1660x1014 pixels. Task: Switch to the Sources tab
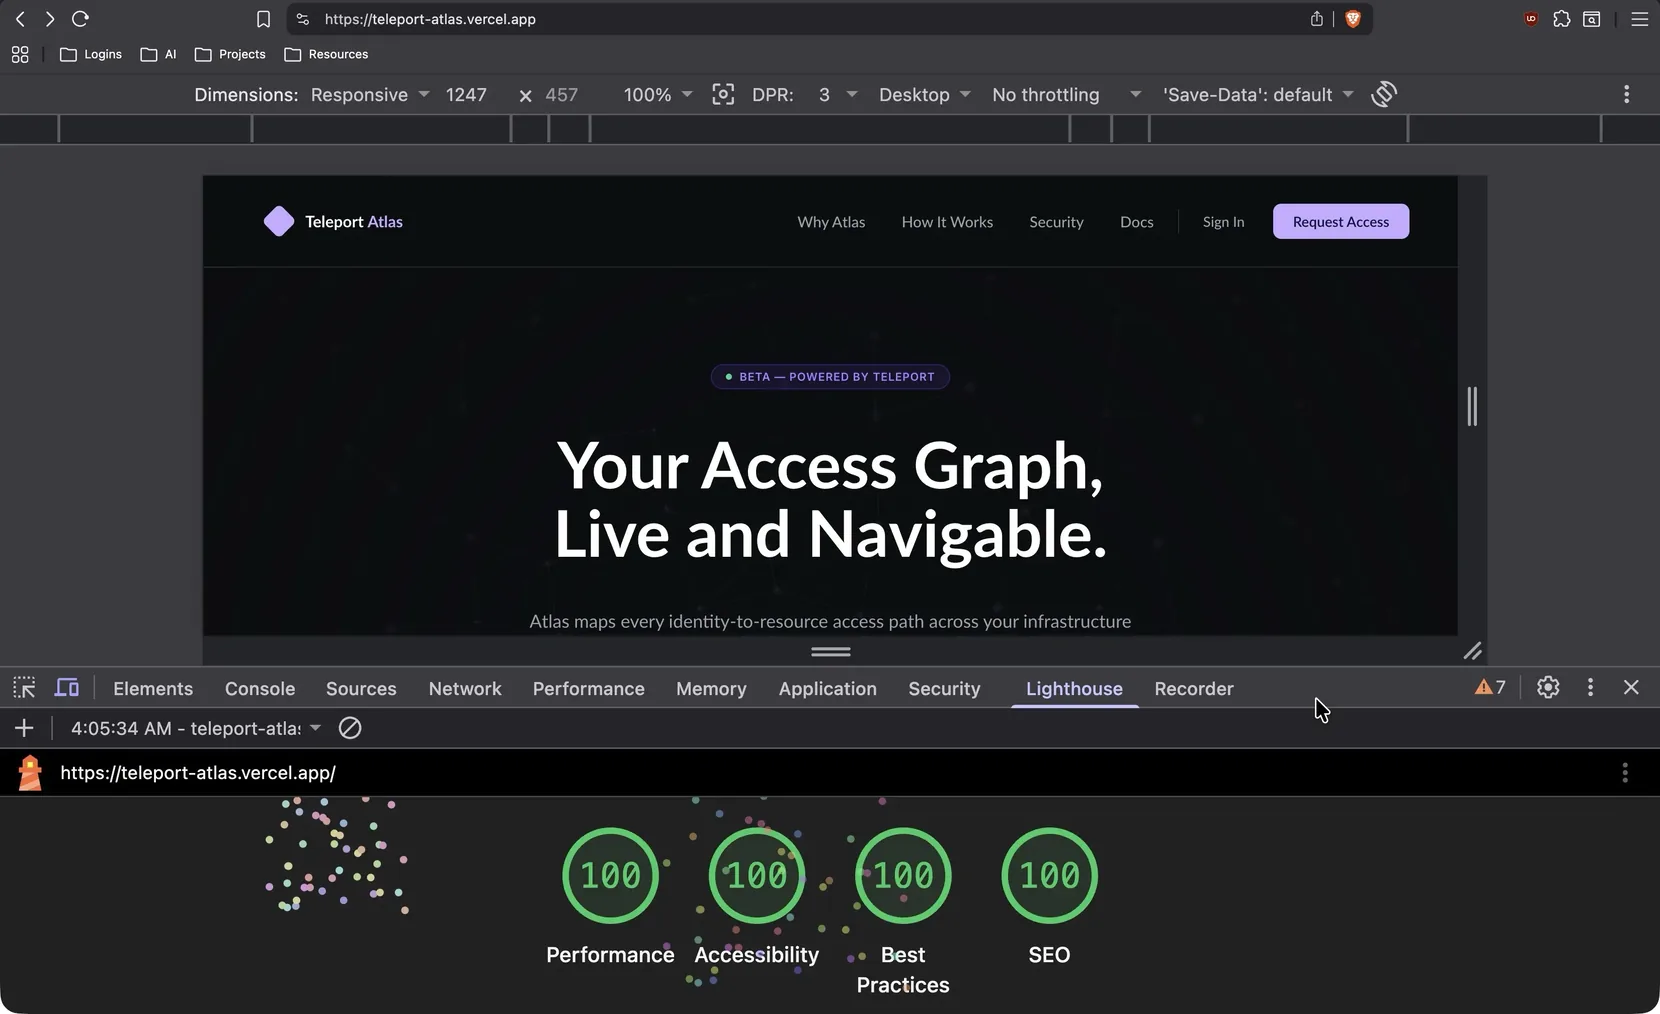[x=361, y=688]
